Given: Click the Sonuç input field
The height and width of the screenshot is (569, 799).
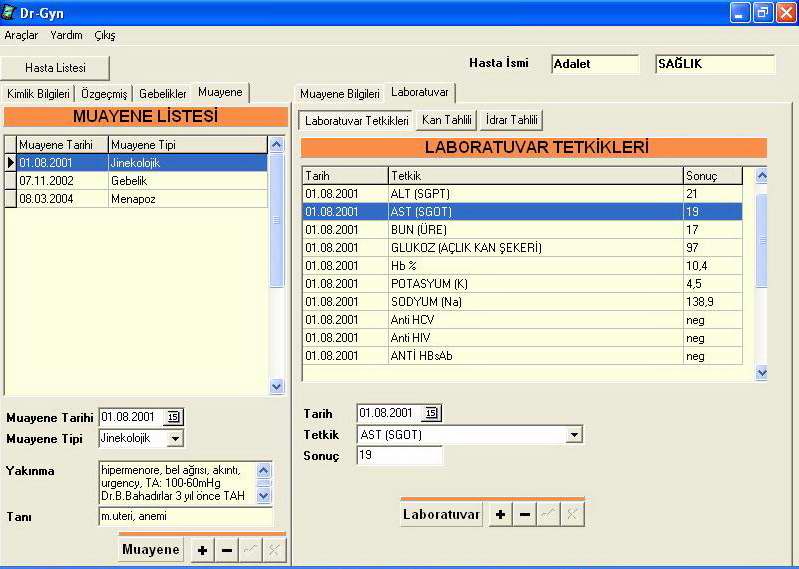Looking at the screenshot, I should pos(399,455).
